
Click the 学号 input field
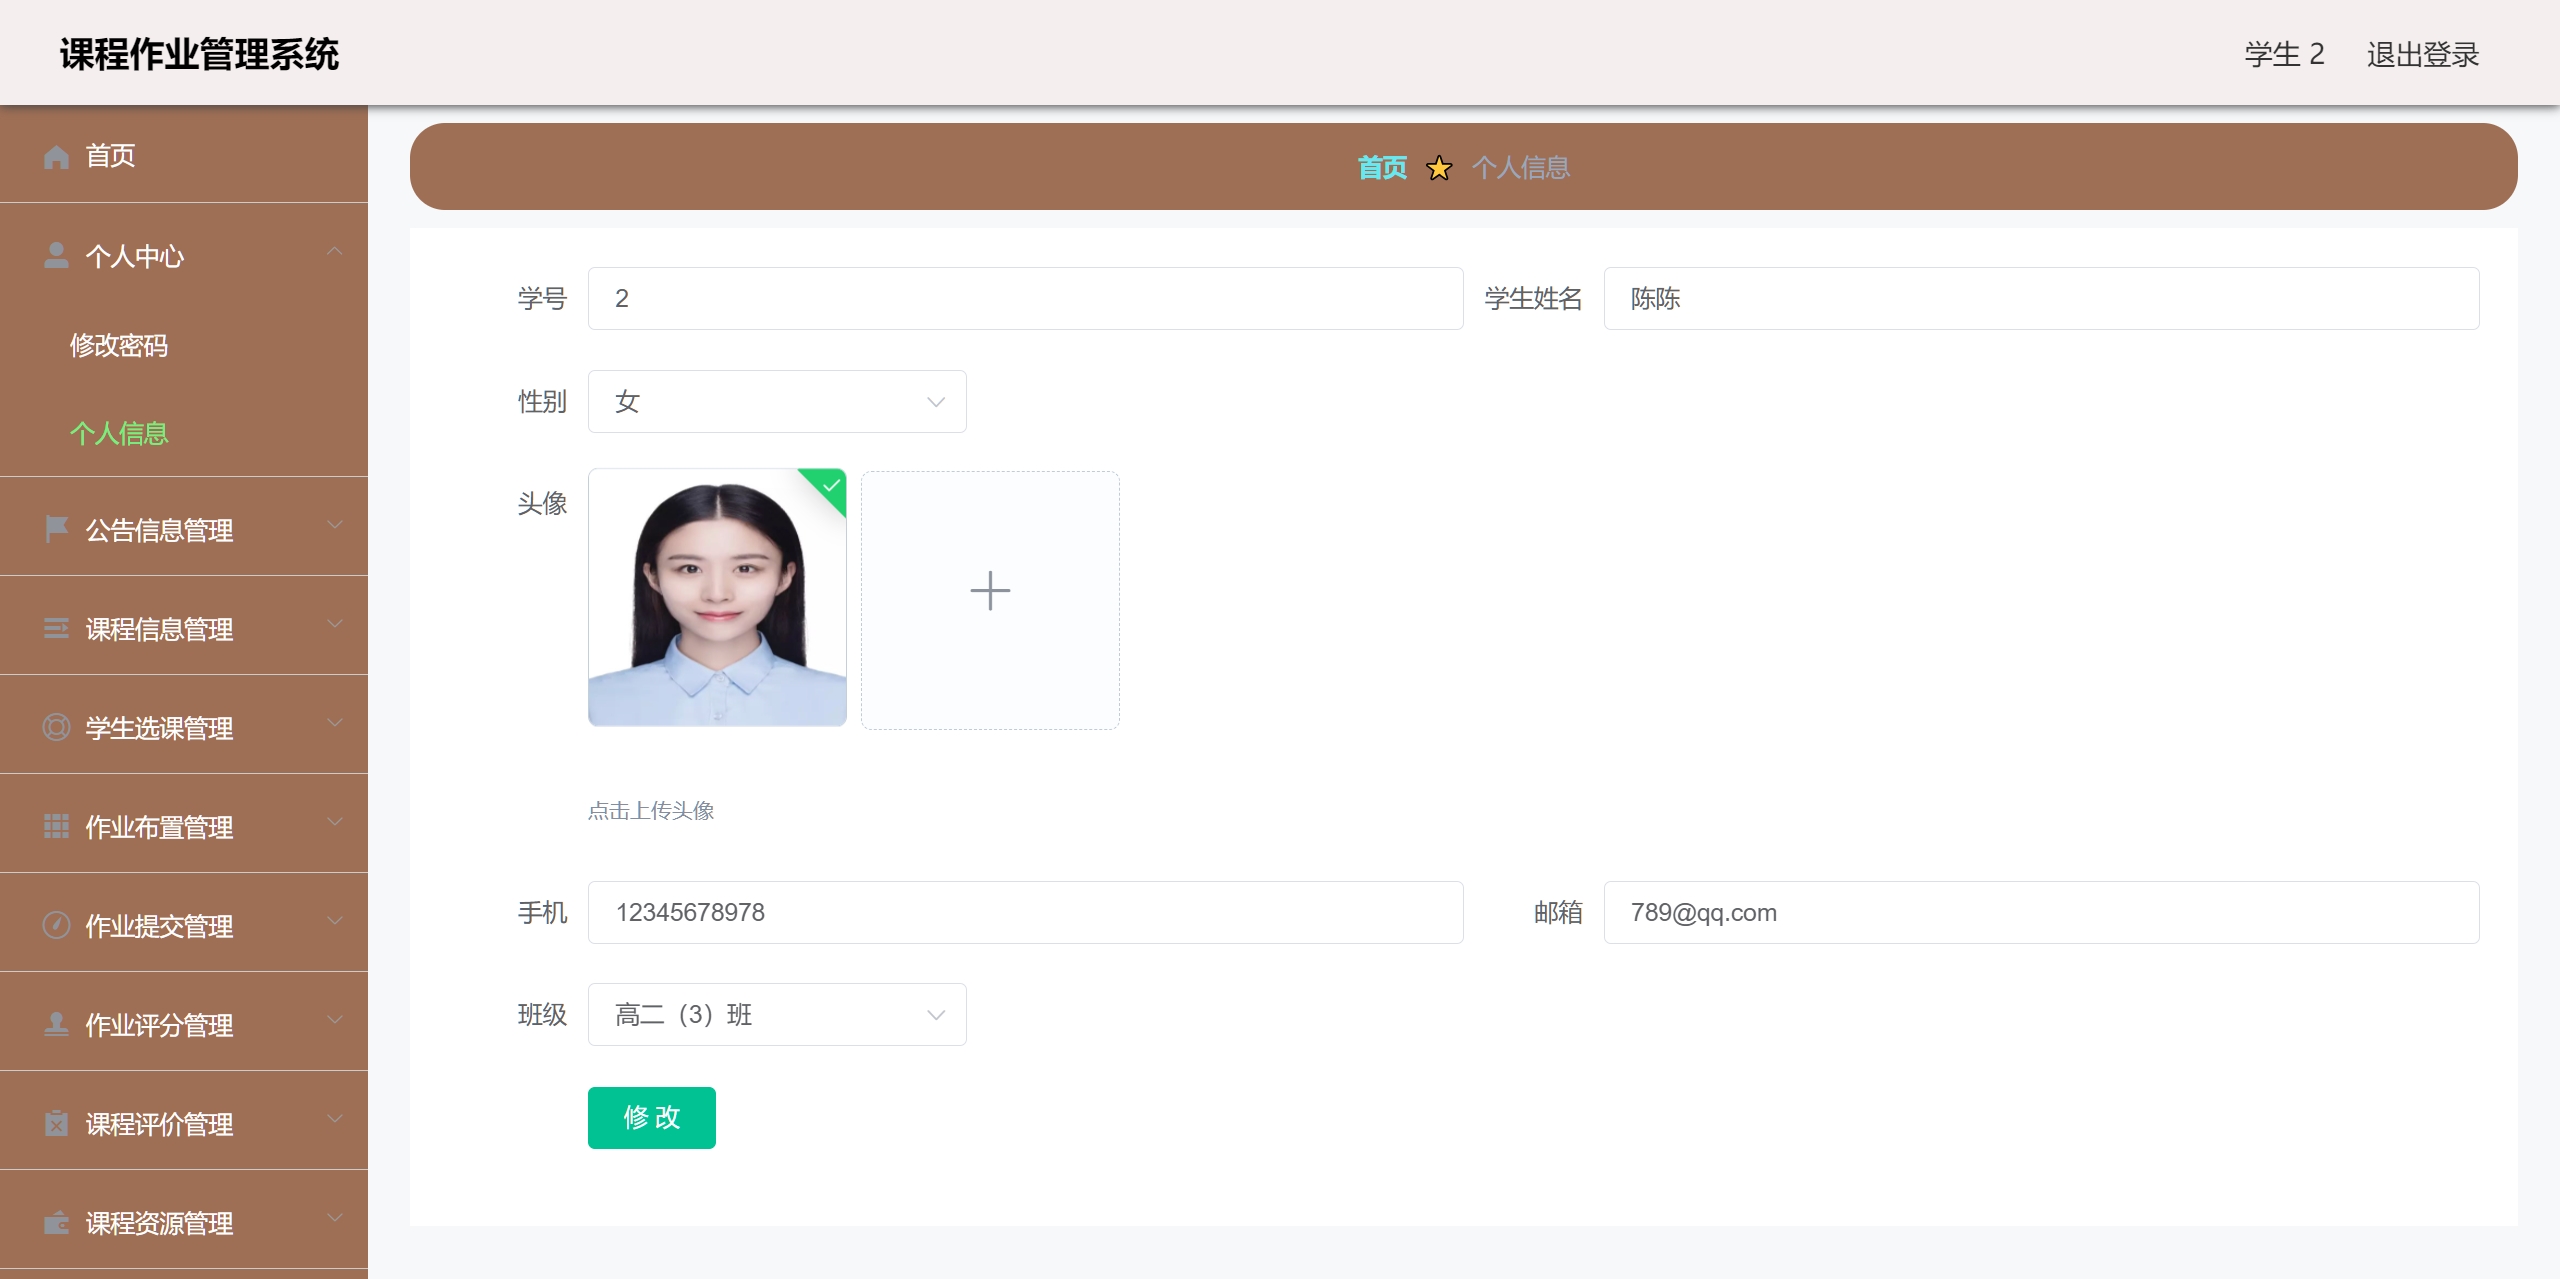(1025, 298)
